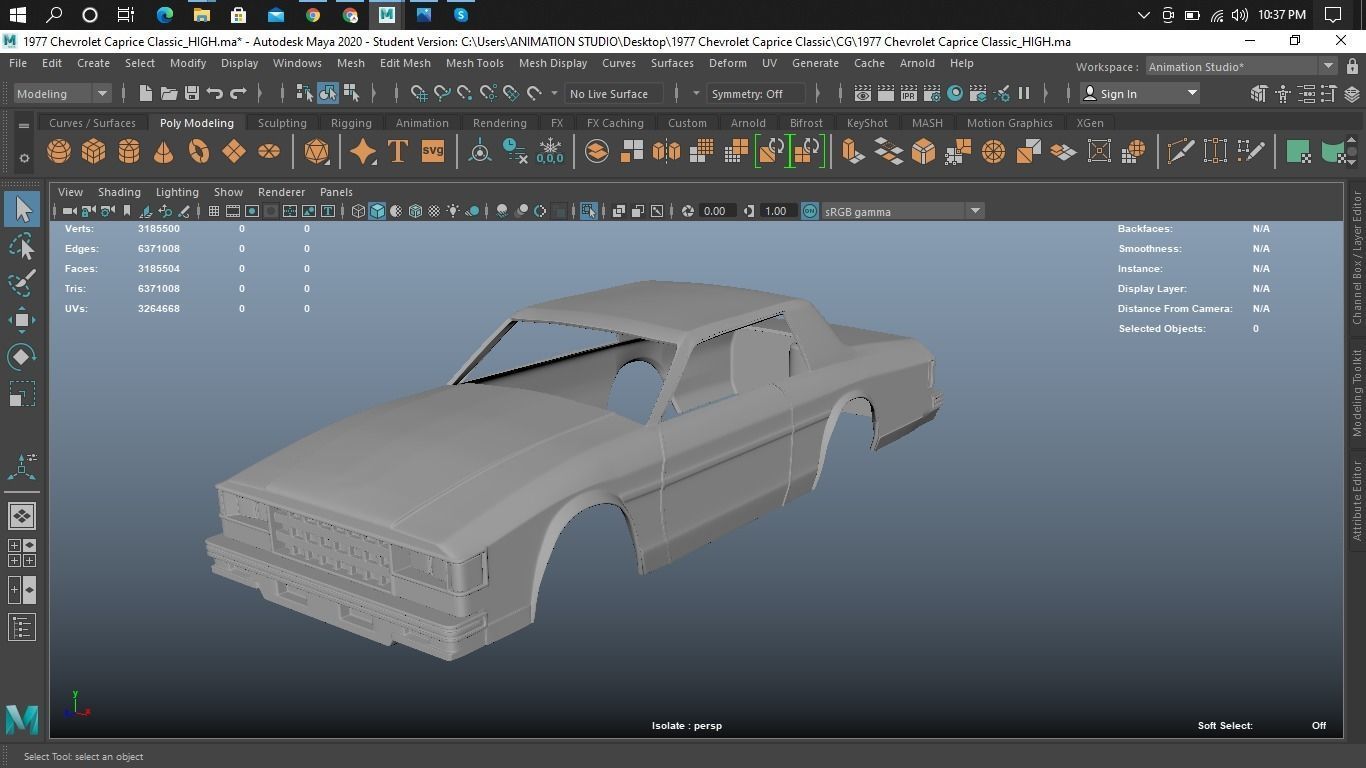Viewport: 1366px width, 768px height.
Task: Click the Save Scene disk icon
Action: [x=191, y=94]
